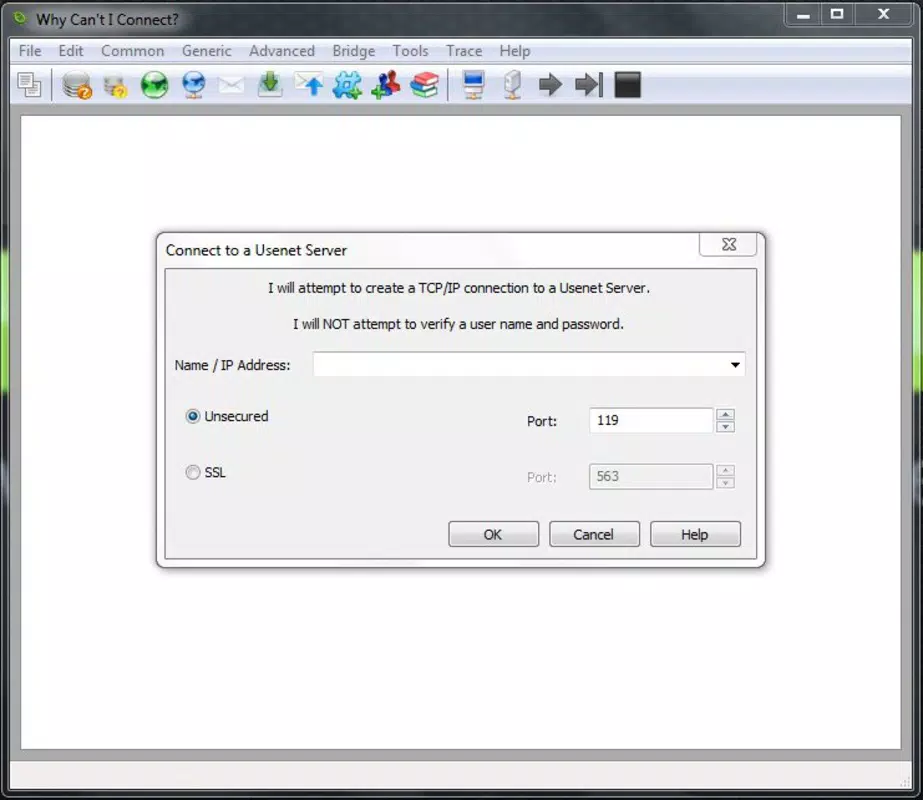923x800 pixels.
Task: Minimize the Why Can't I Connect window
Action: click(804, 14)
